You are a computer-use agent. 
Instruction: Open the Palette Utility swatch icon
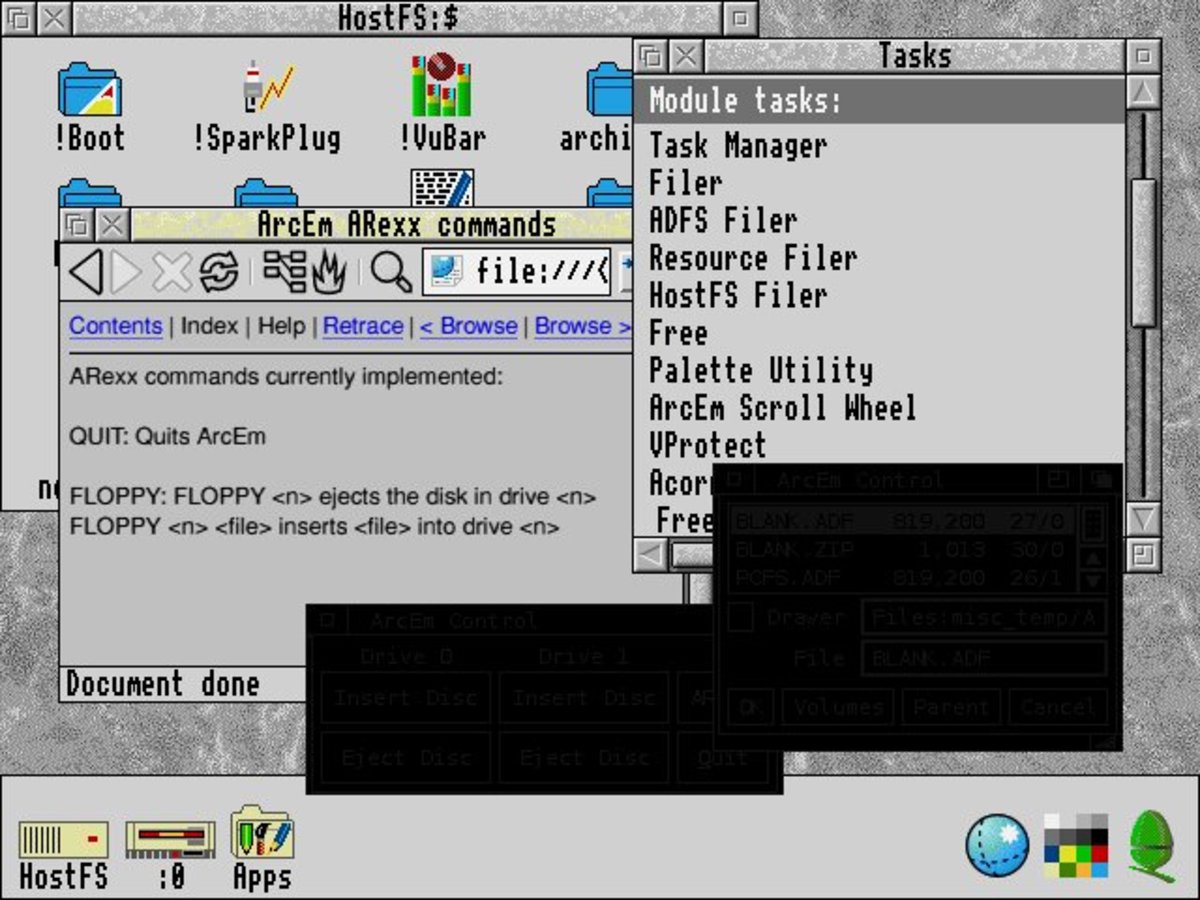tap(1075, 845)
